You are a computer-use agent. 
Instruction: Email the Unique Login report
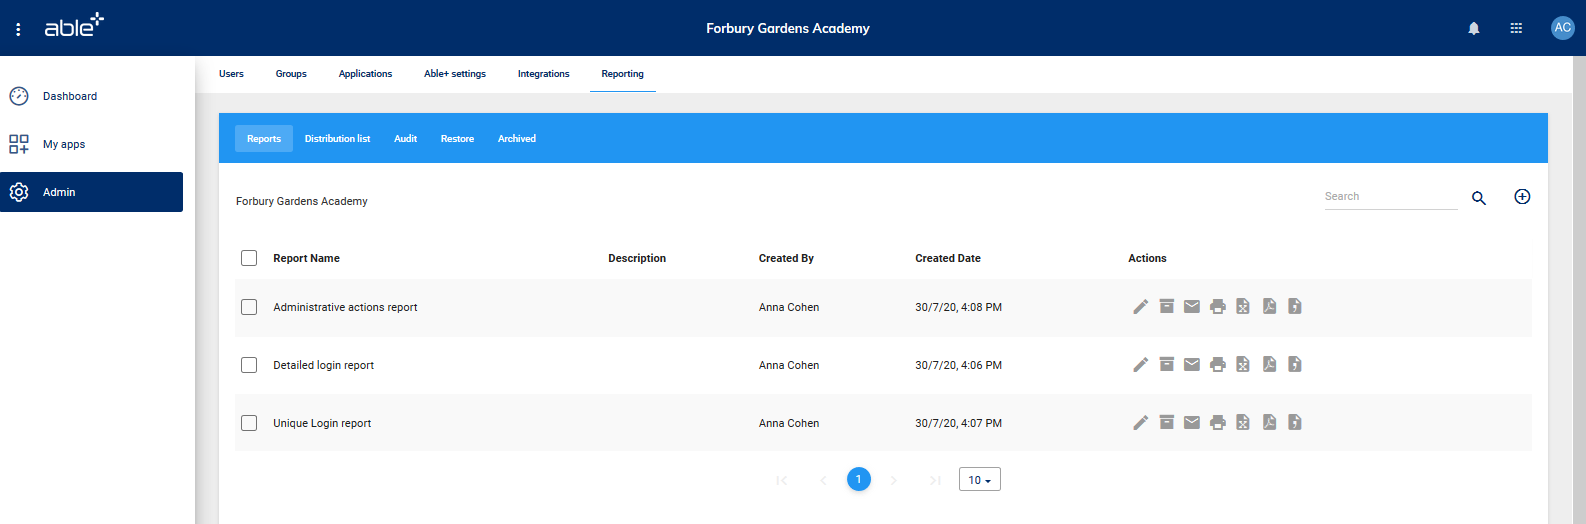1192,423
